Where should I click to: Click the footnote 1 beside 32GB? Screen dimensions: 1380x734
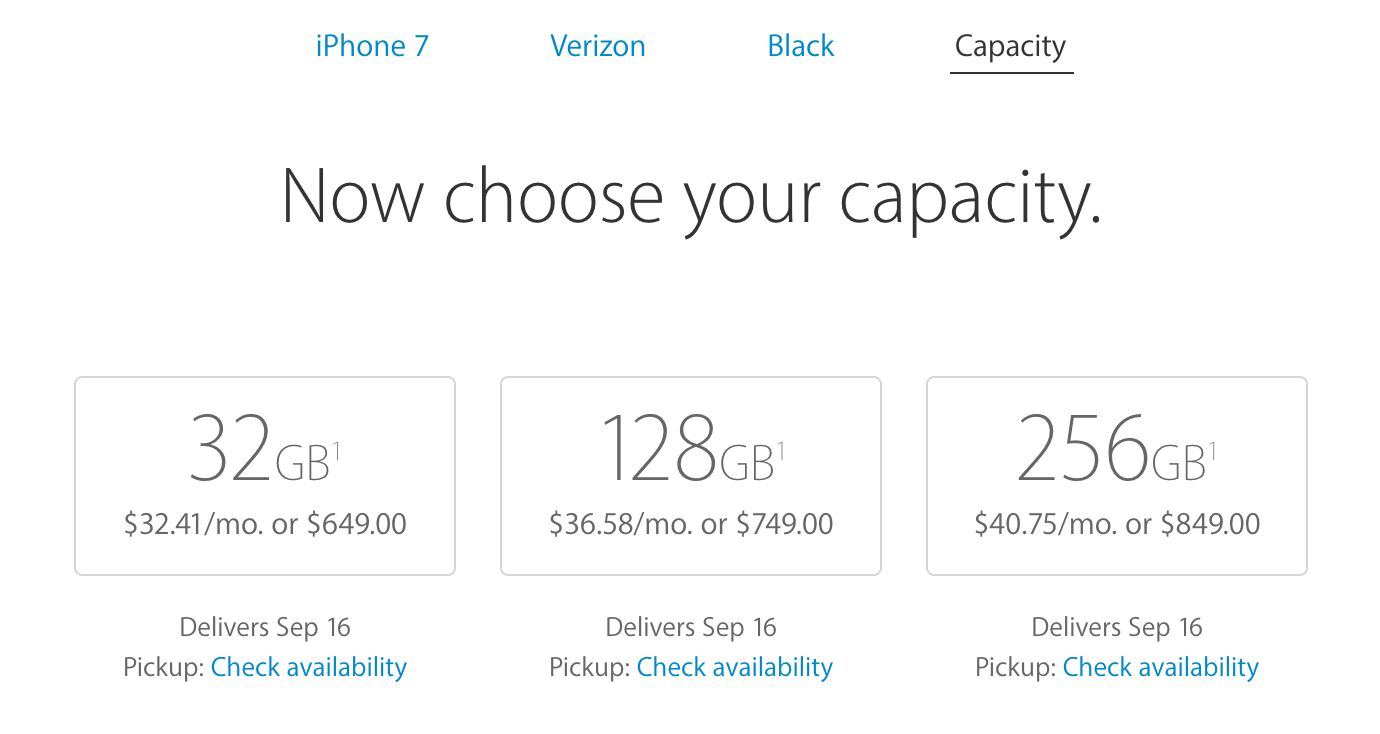337,451
